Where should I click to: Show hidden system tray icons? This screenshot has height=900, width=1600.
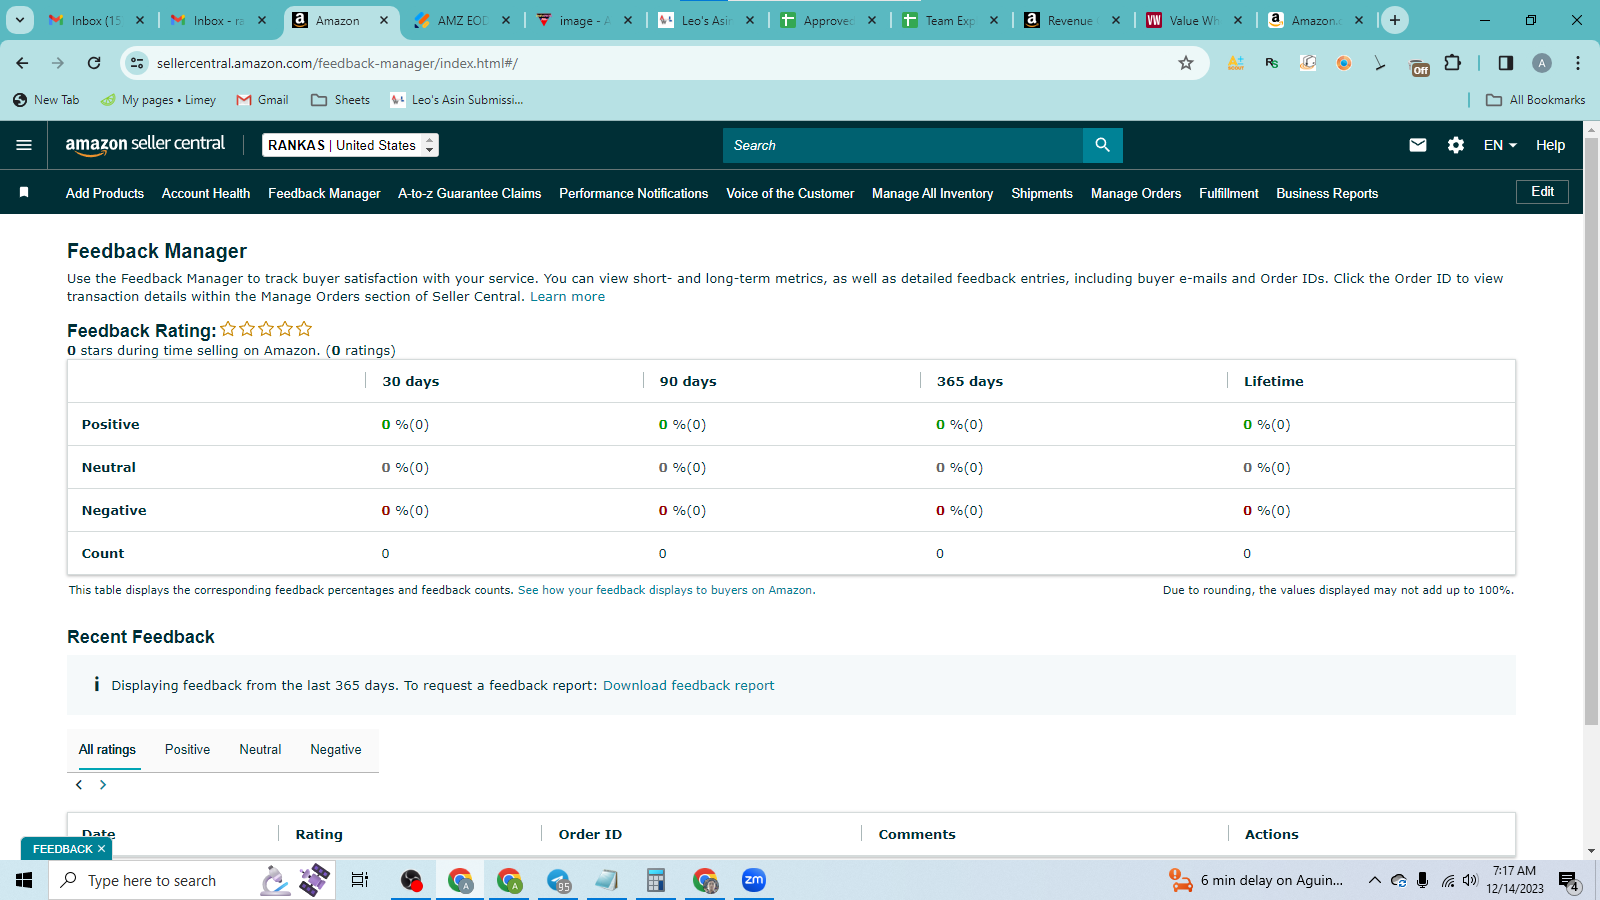pyautogui.click(x=1375, y=880)
